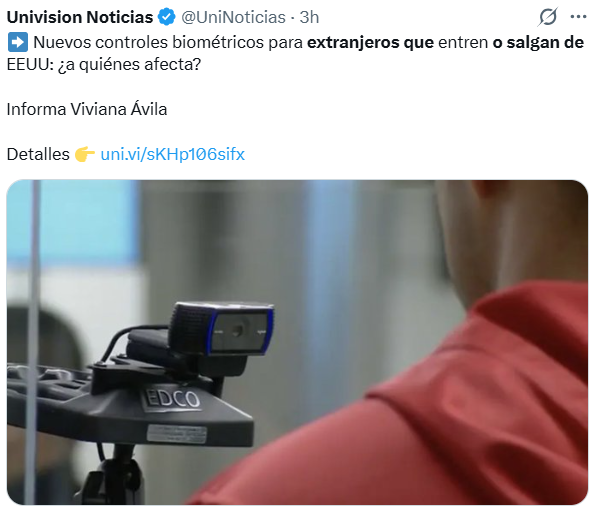Open the post via the 3h timestamp
Image resolution: width=594 pixels, height=508 pixels.
(x=309, y=17)
